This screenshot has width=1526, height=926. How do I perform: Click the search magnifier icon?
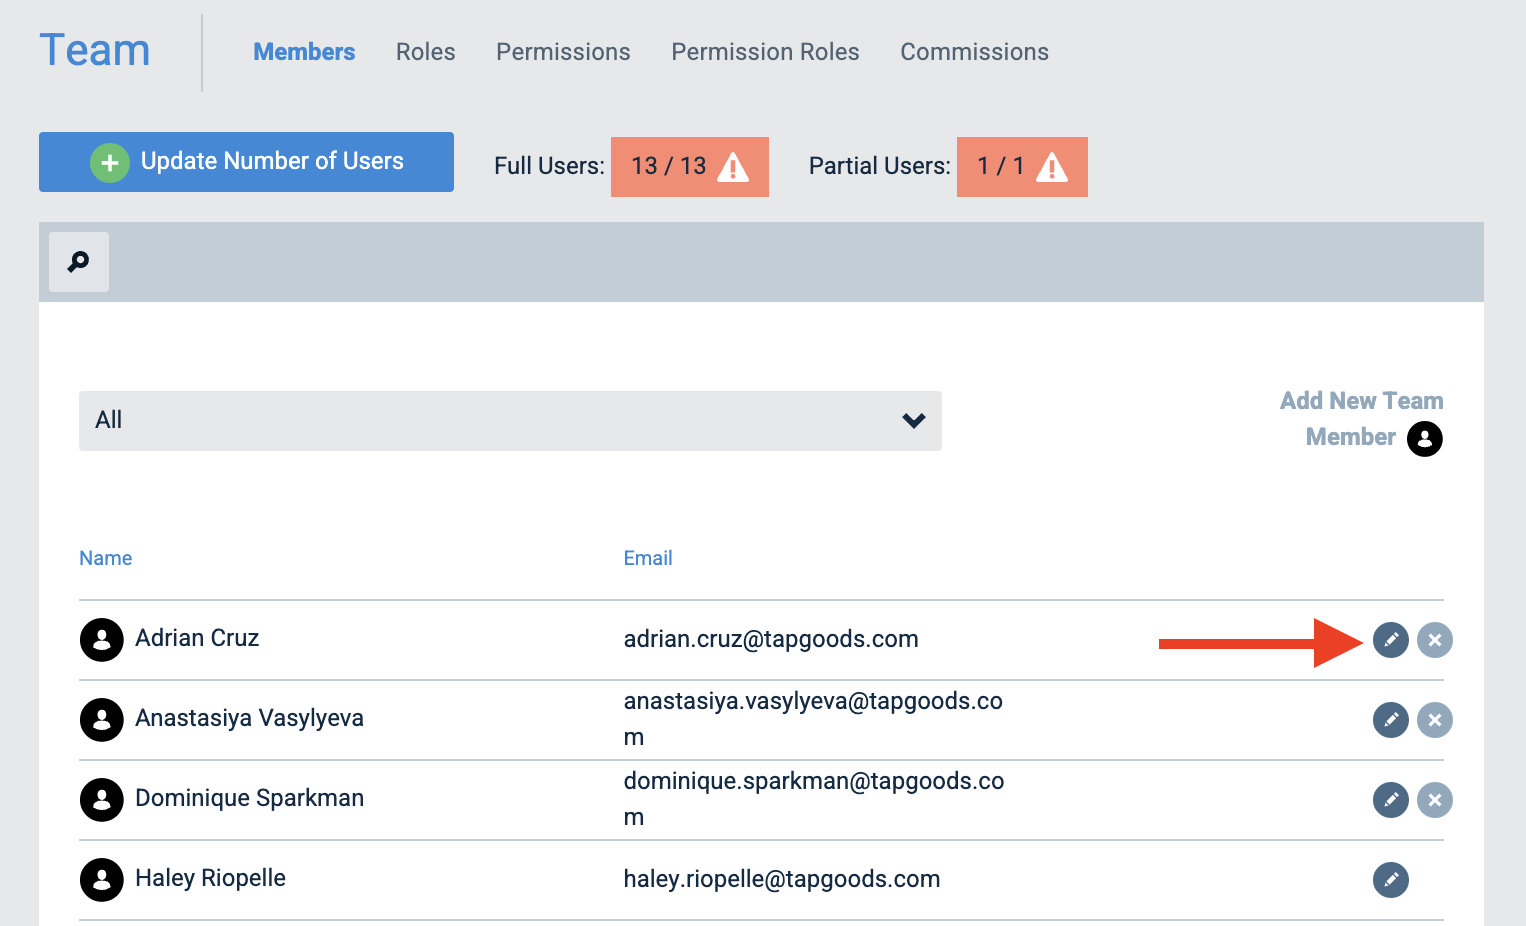[x=79, y=262]
